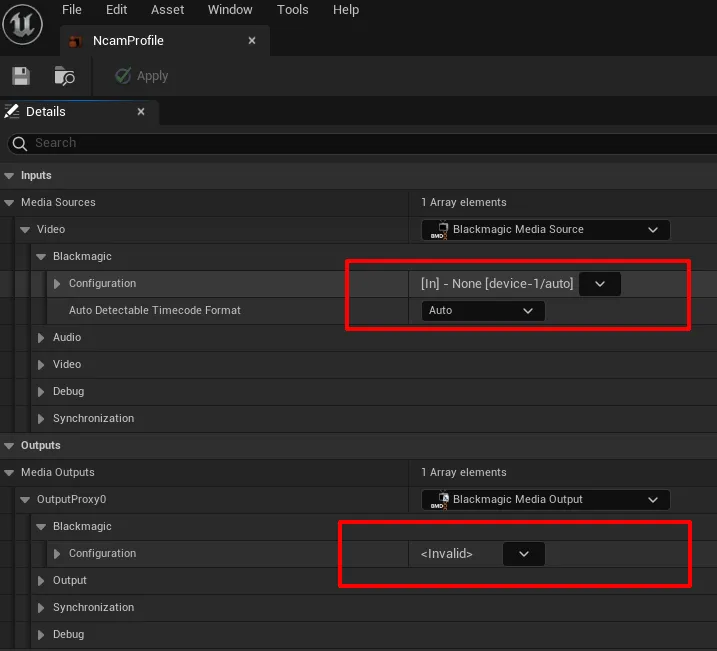Open the Blackmagic Media Source dropdown

tap(546, 229)
